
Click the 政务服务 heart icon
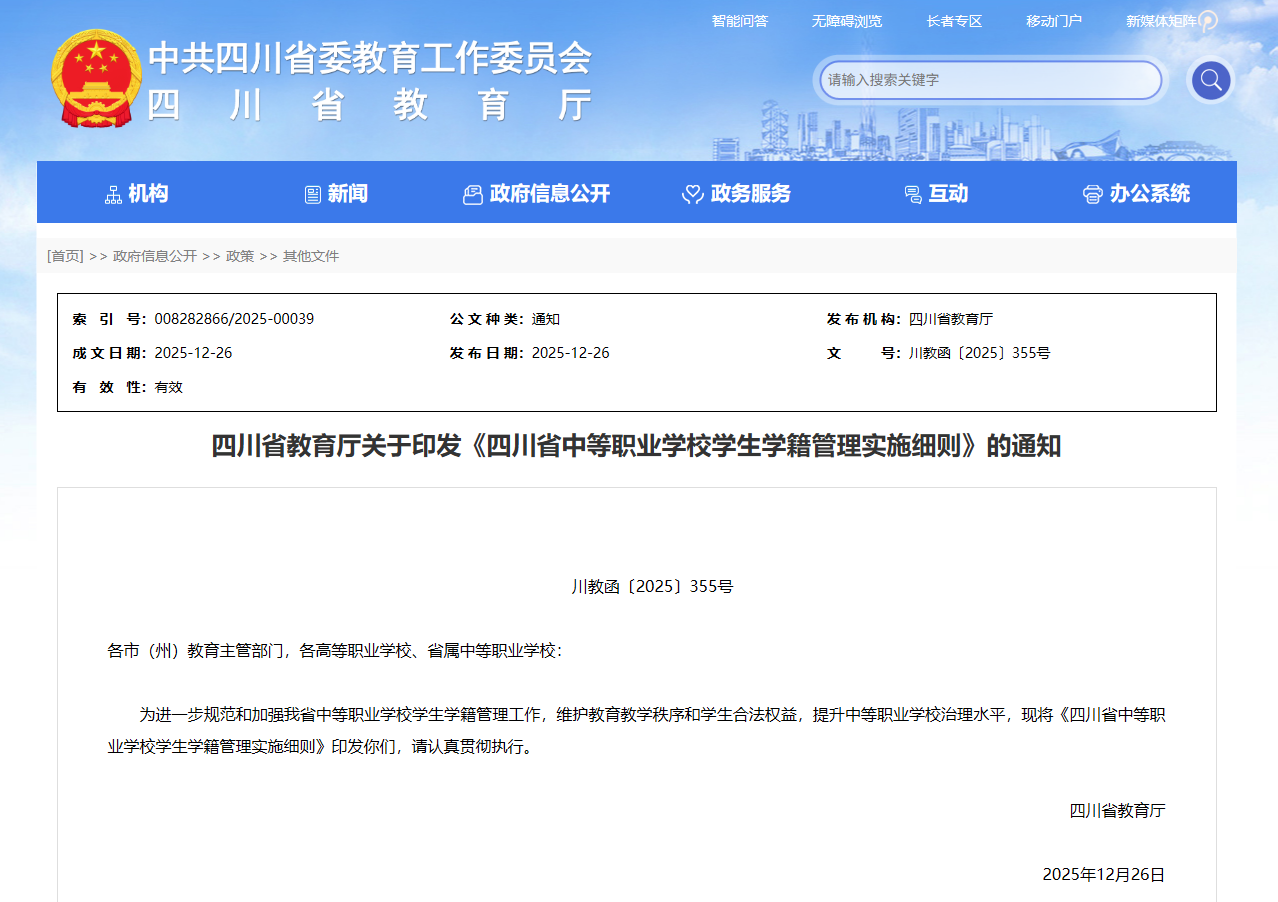pos(692,195)
